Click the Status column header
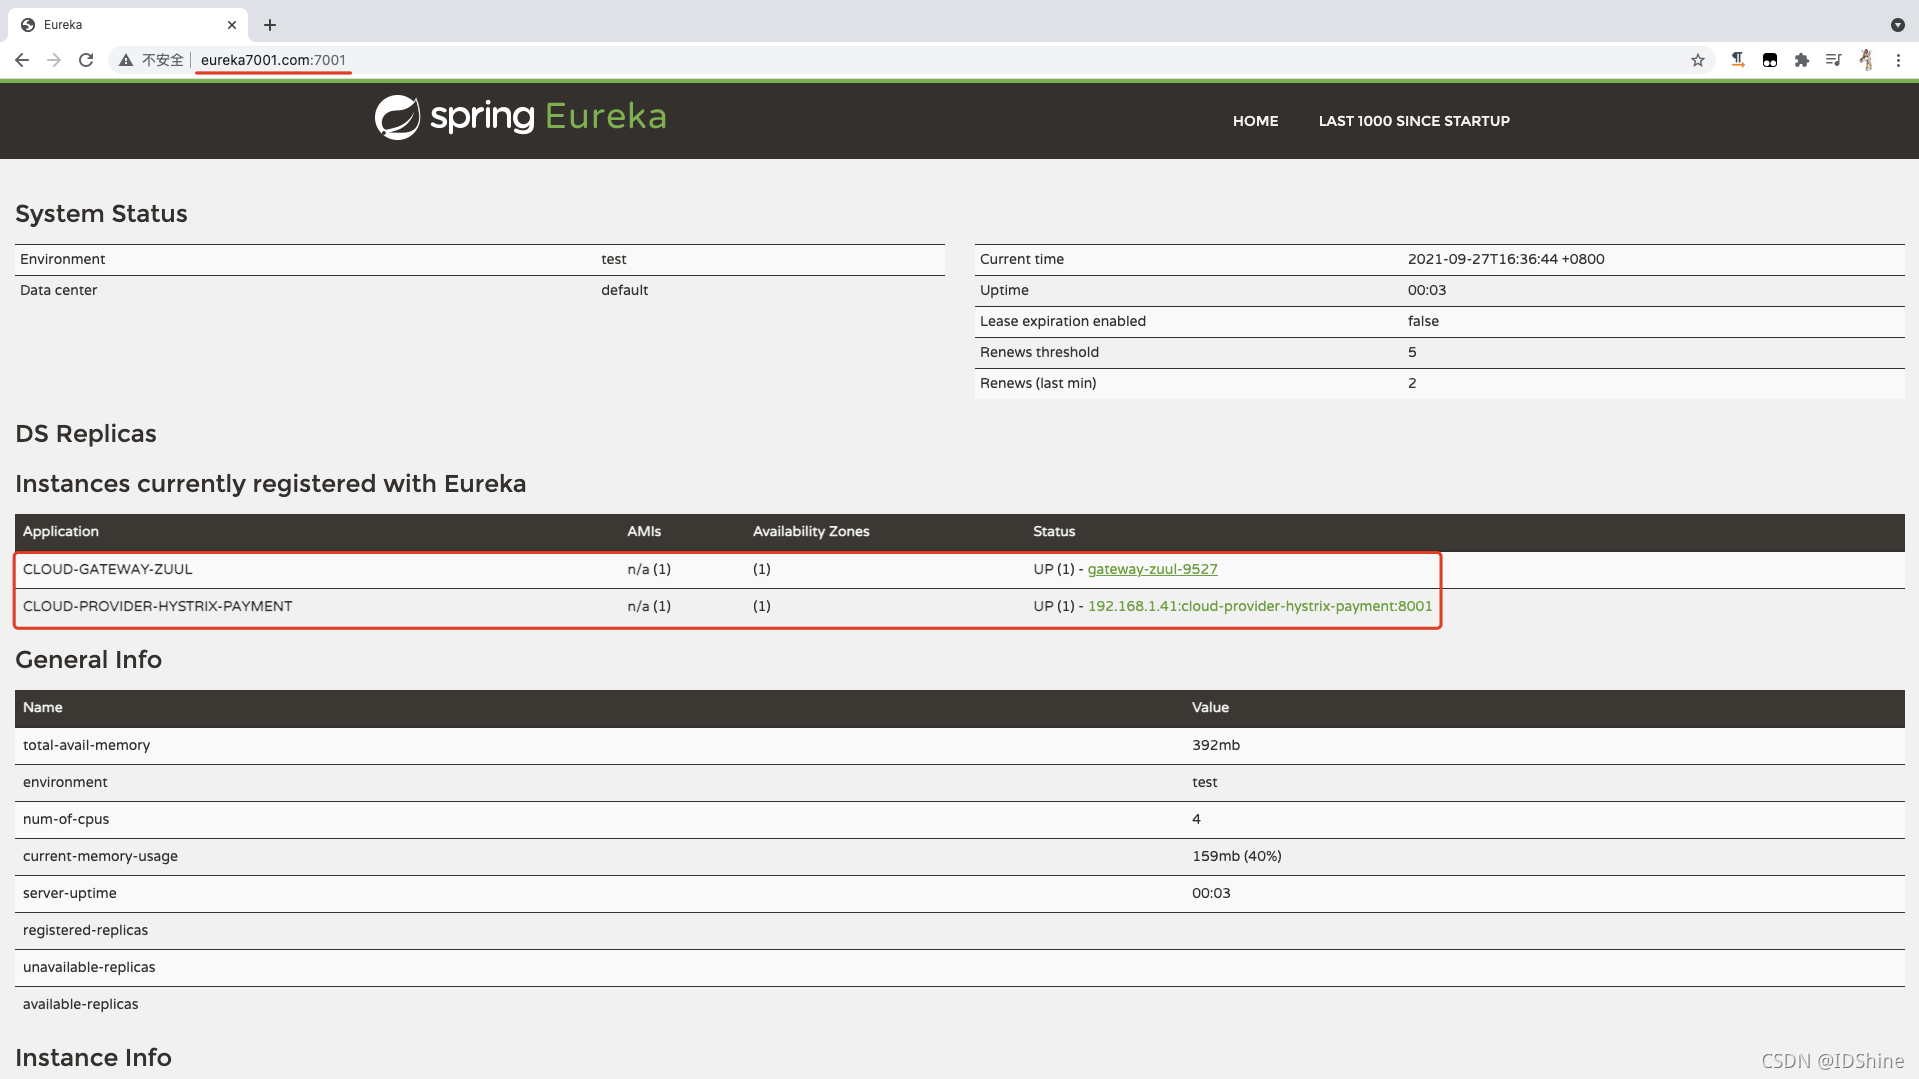Screen dimensions: 1919x1079 click(1054, 531)
